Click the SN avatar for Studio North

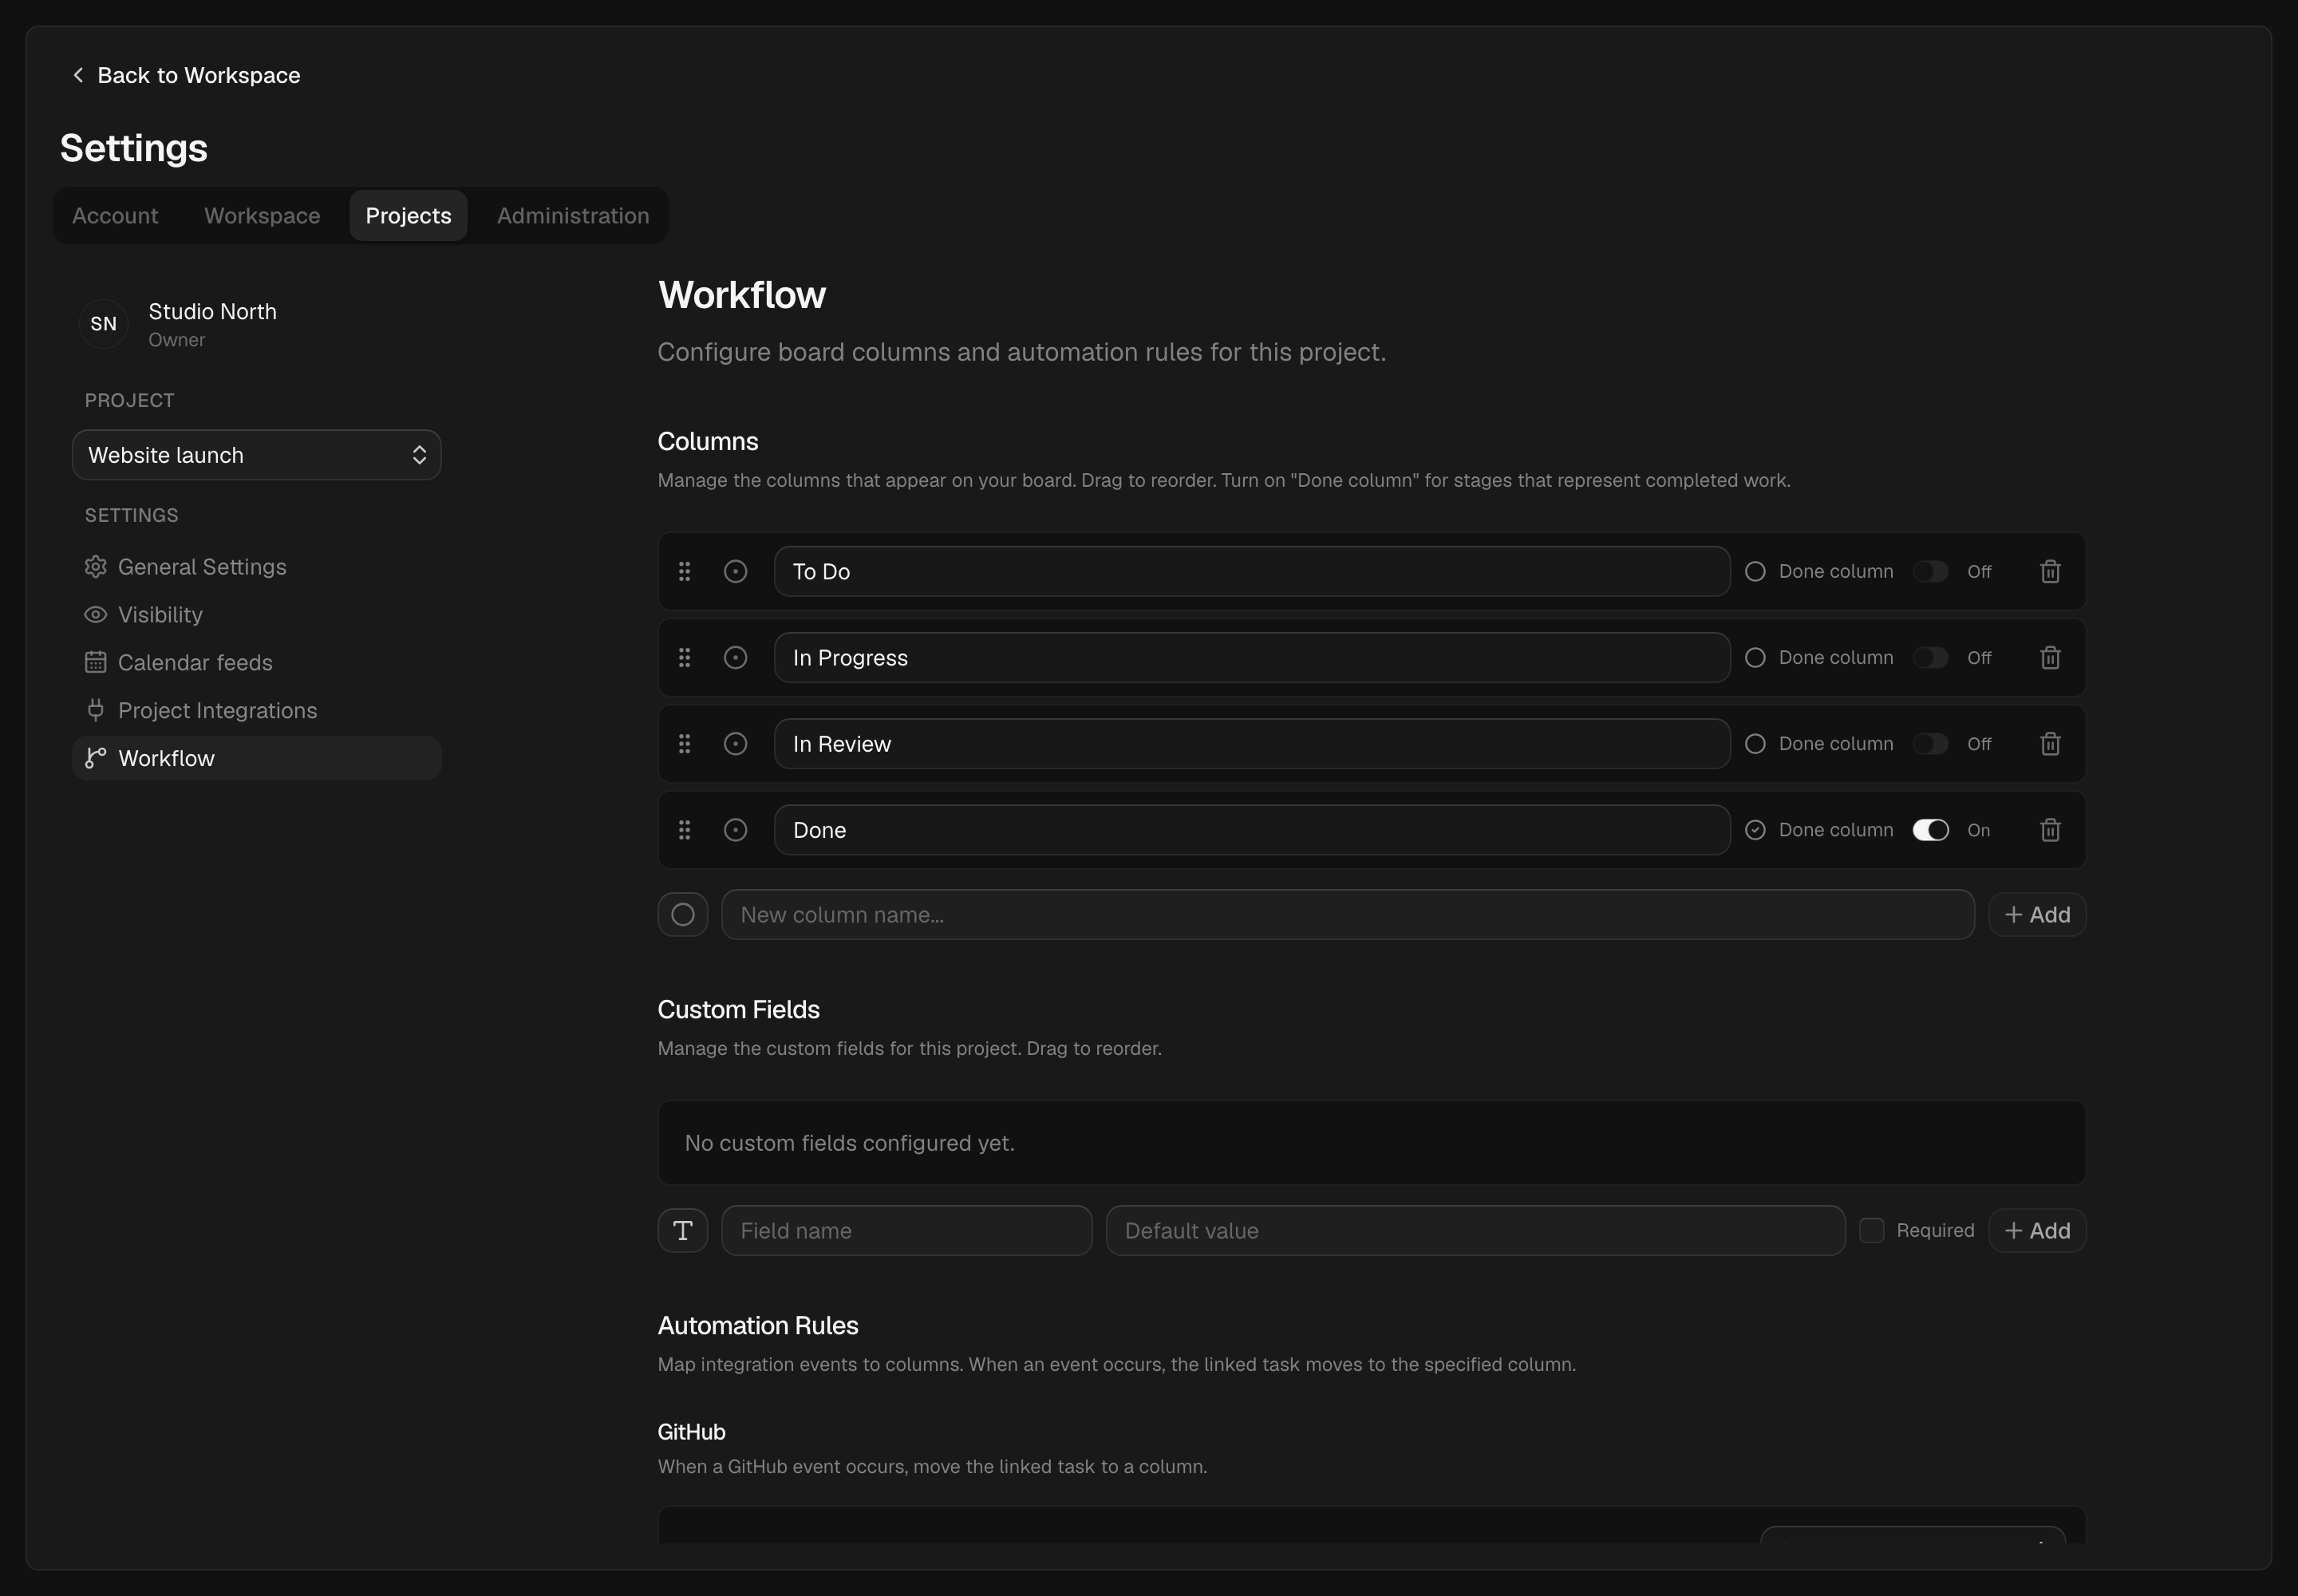pos(103,323)
